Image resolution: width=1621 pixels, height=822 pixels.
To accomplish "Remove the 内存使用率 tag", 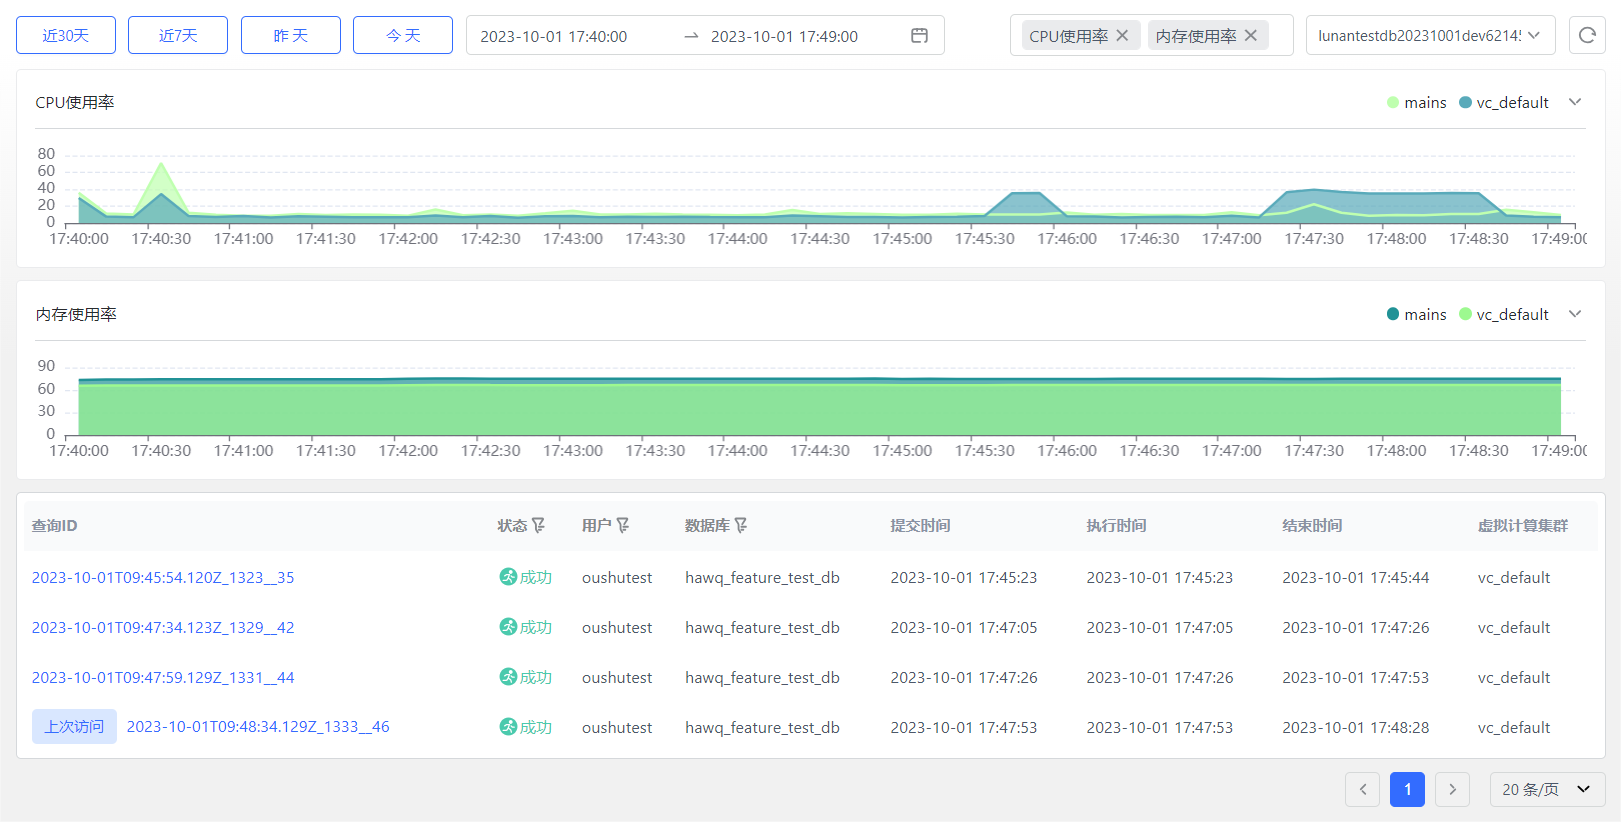I will [x=1250, y=36].
